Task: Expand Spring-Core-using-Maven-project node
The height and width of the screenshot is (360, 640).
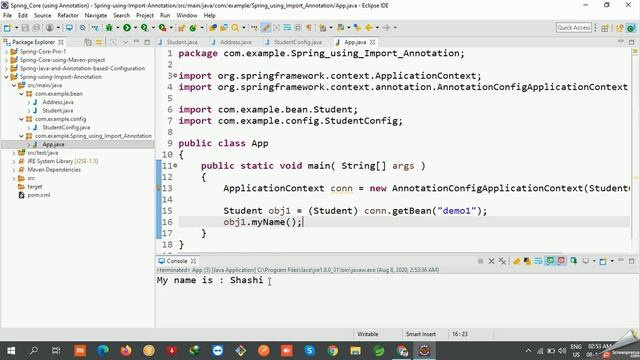Action: pyautogui.click(x=7, y=60)
